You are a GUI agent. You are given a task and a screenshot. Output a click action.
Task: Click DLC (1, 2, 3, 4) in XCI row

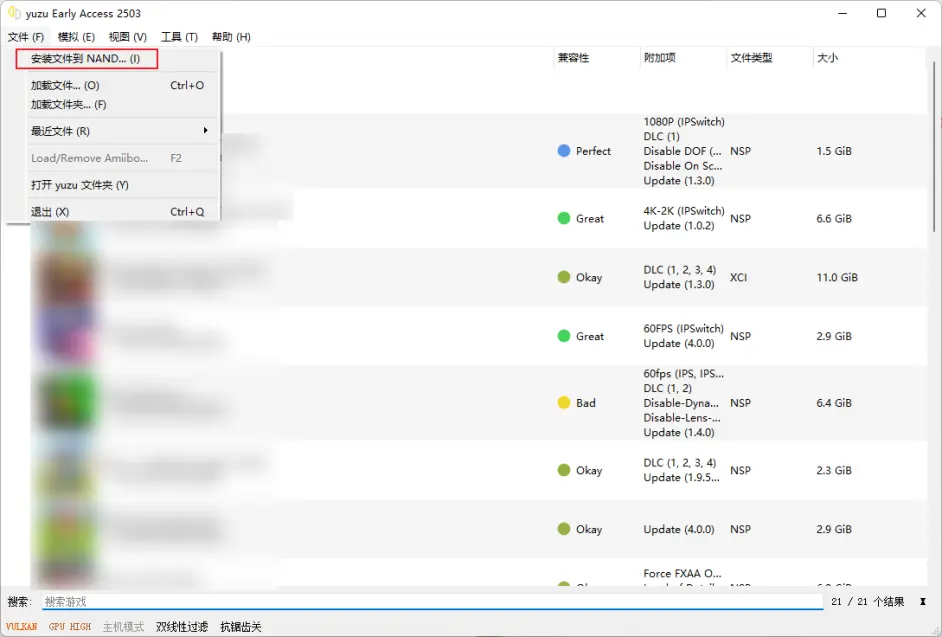[679, 270]
